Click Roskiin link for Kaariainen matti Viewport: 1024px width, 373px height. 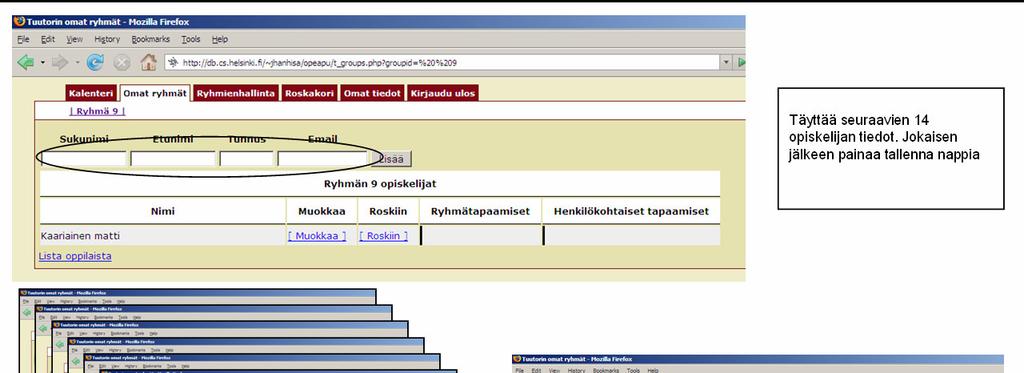click(383, 236)
